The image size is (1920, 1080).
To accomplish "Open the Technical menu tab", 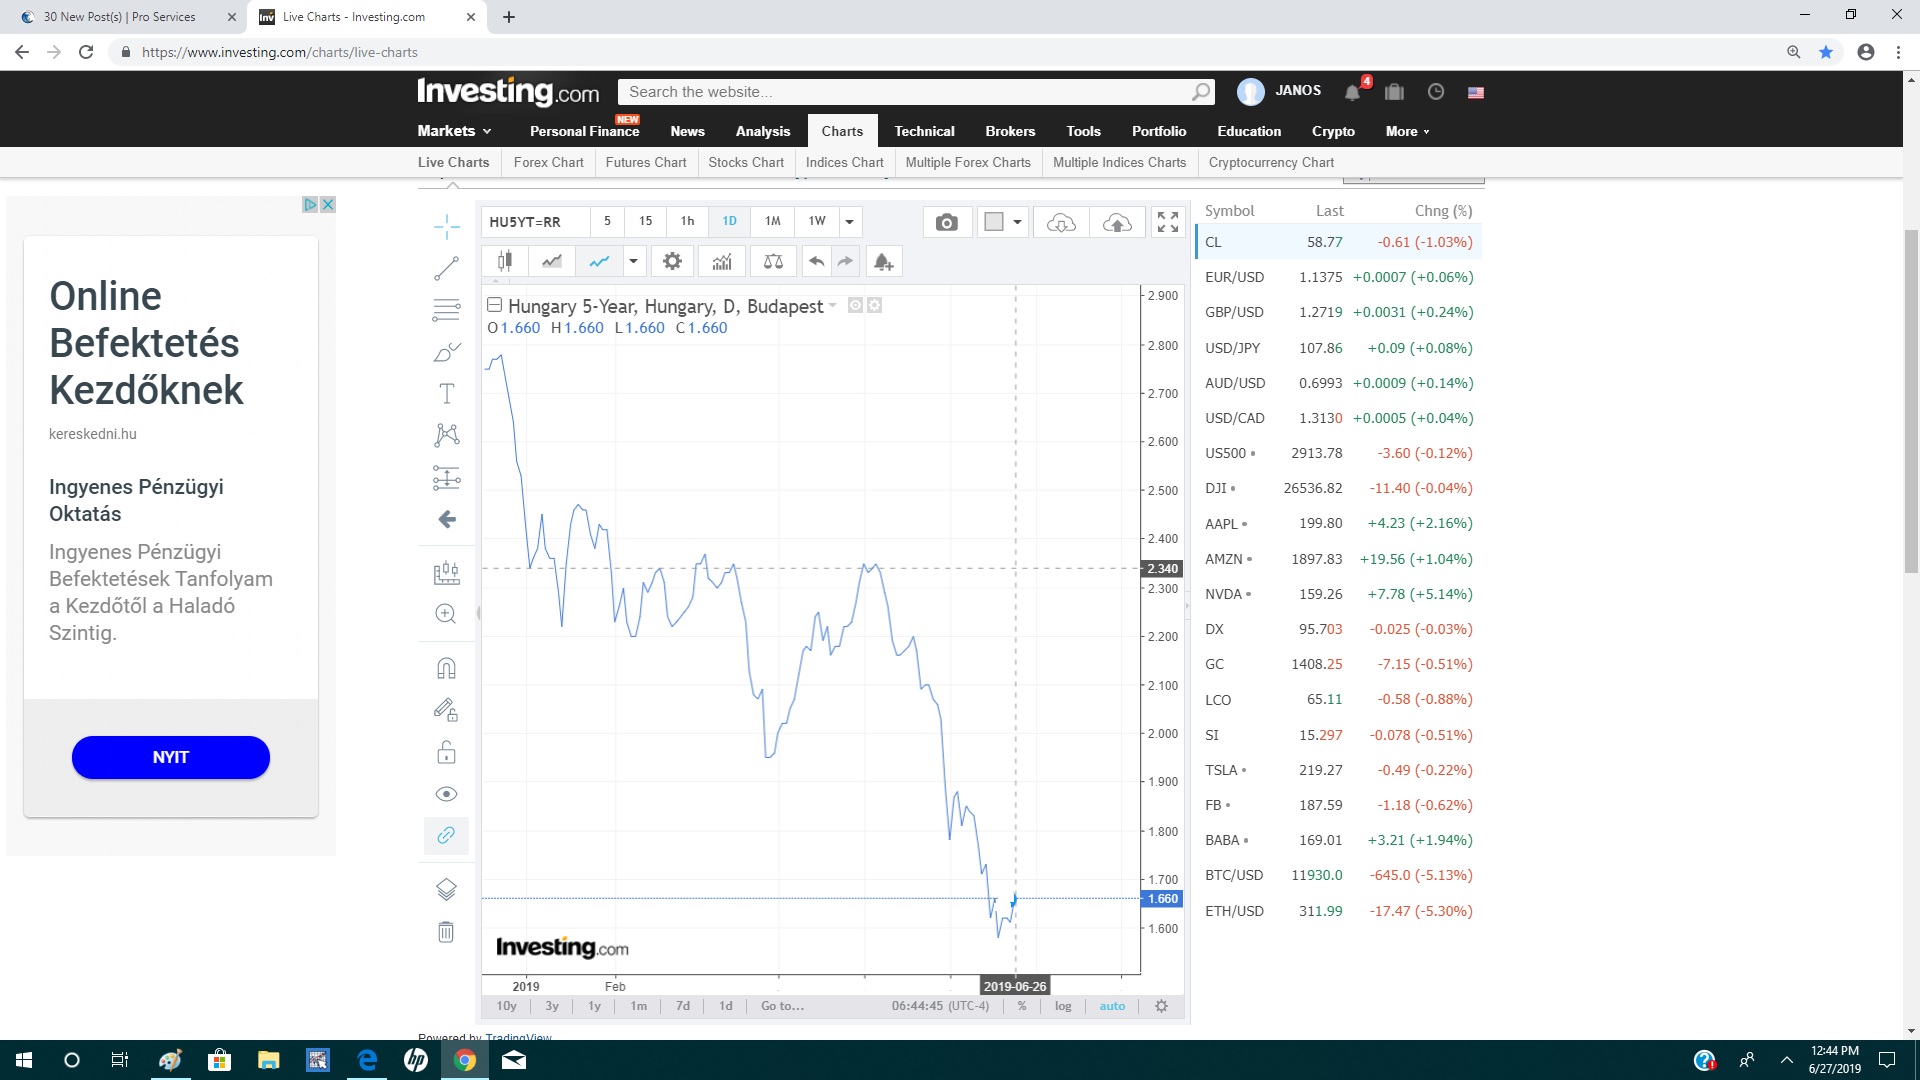I will [924, 131].
